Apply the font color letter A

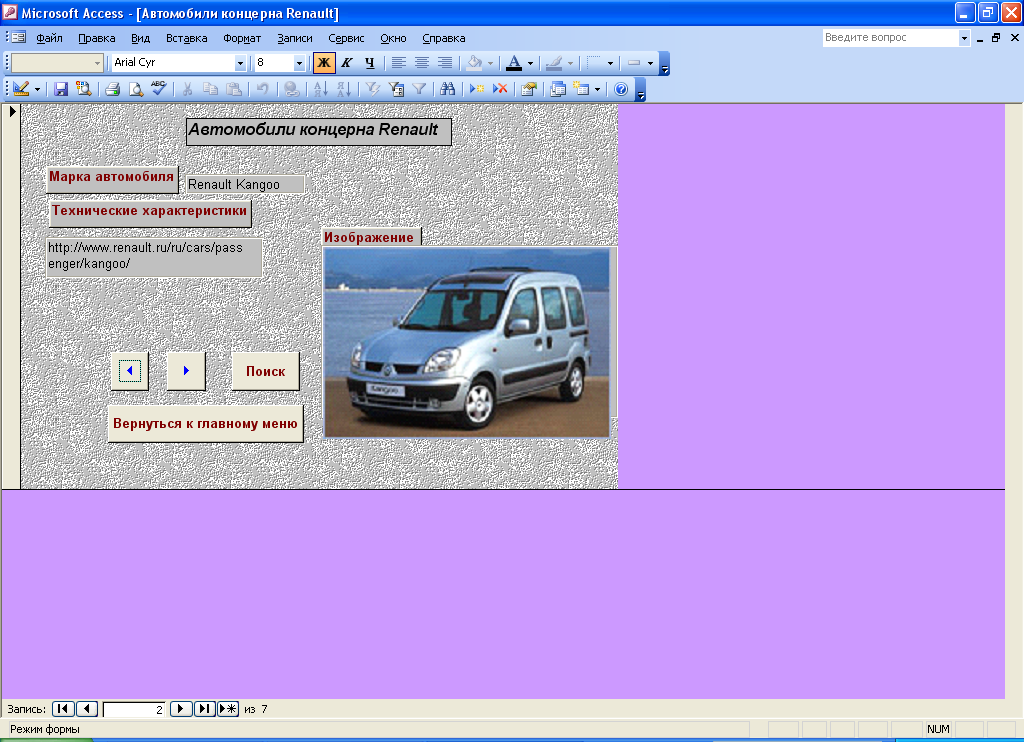point(514,63)
